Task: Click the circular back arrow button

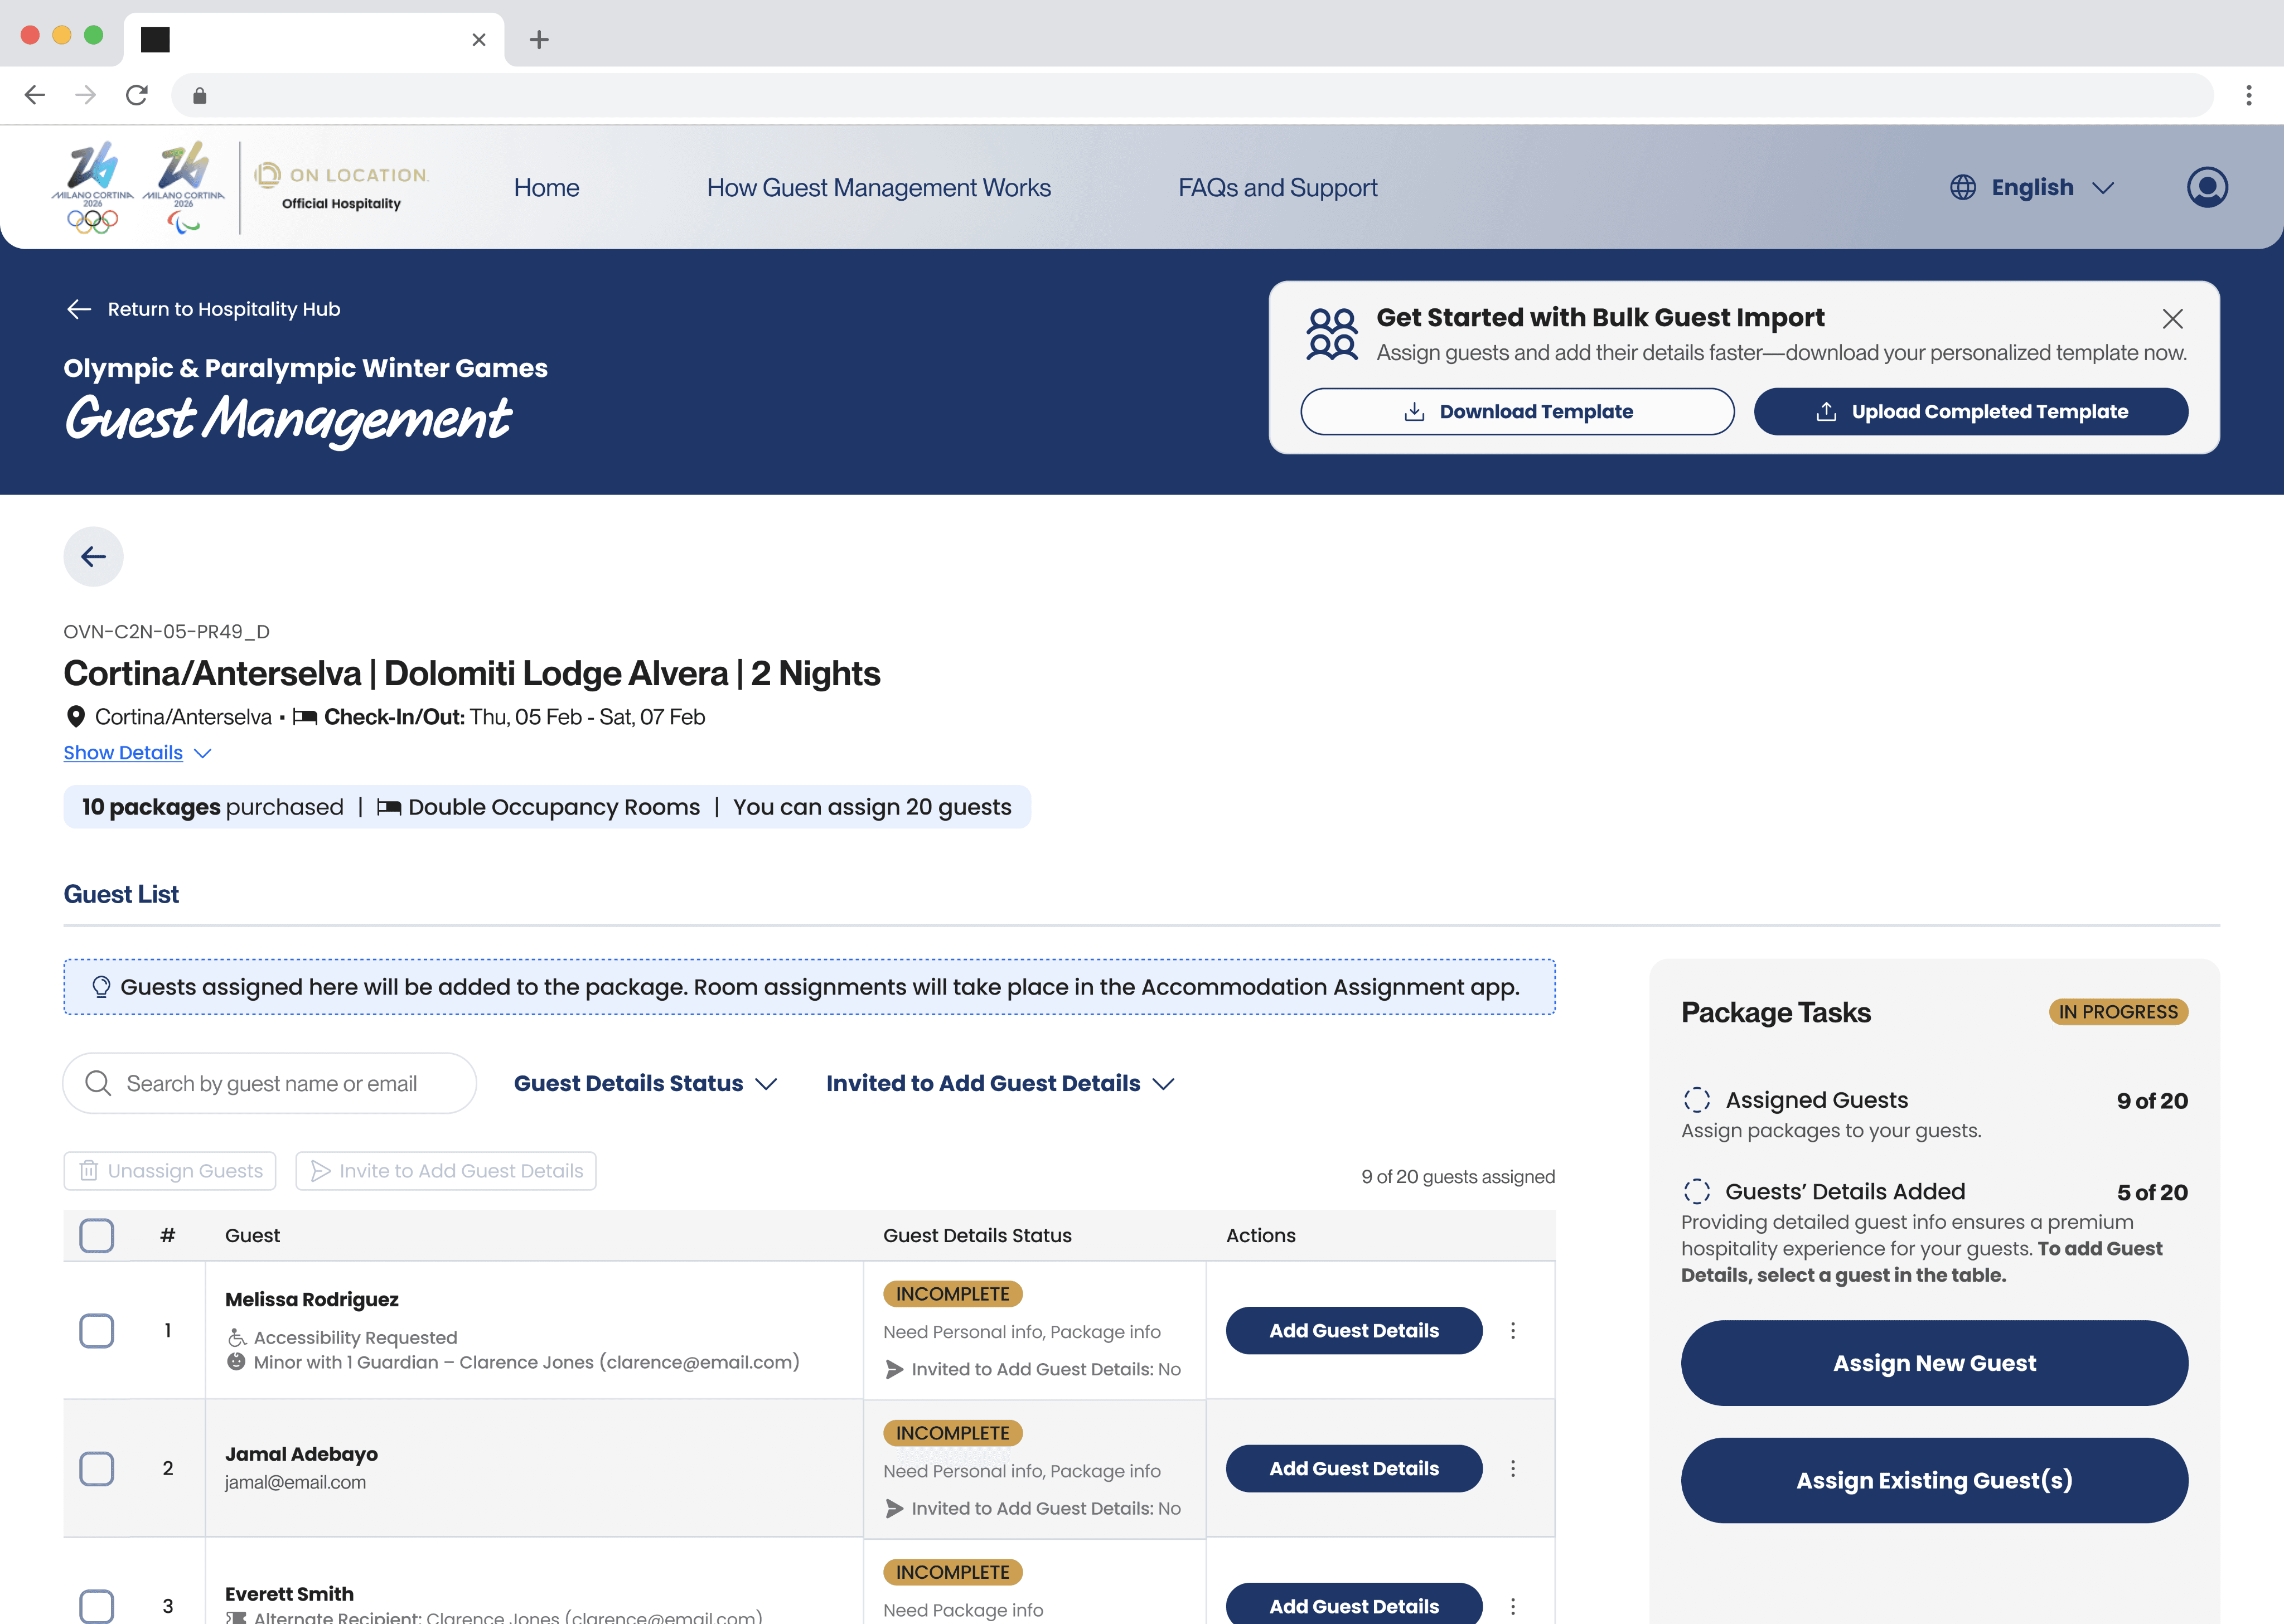Action: [x=93, y=556]
